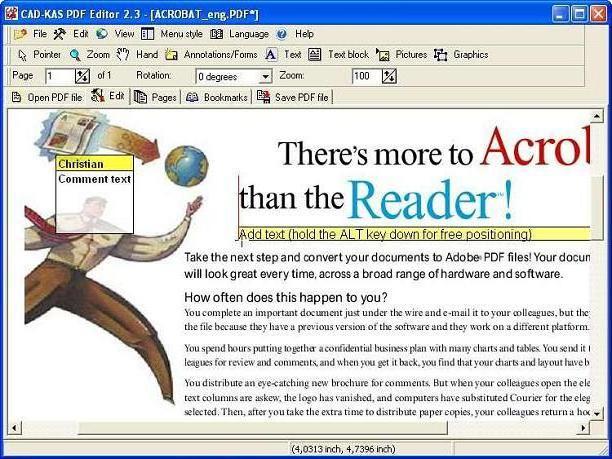612x459 pixels.
Task: Switch to the Save PDF file tab
Action: 293,97
